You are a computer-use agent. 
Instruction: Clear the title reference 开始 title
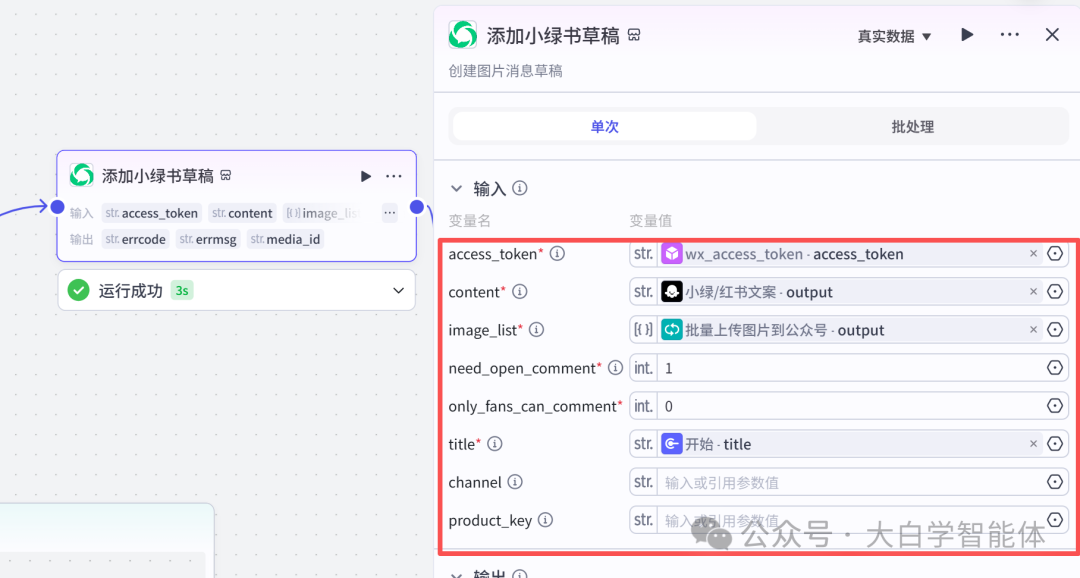(x=1033, y=444)
